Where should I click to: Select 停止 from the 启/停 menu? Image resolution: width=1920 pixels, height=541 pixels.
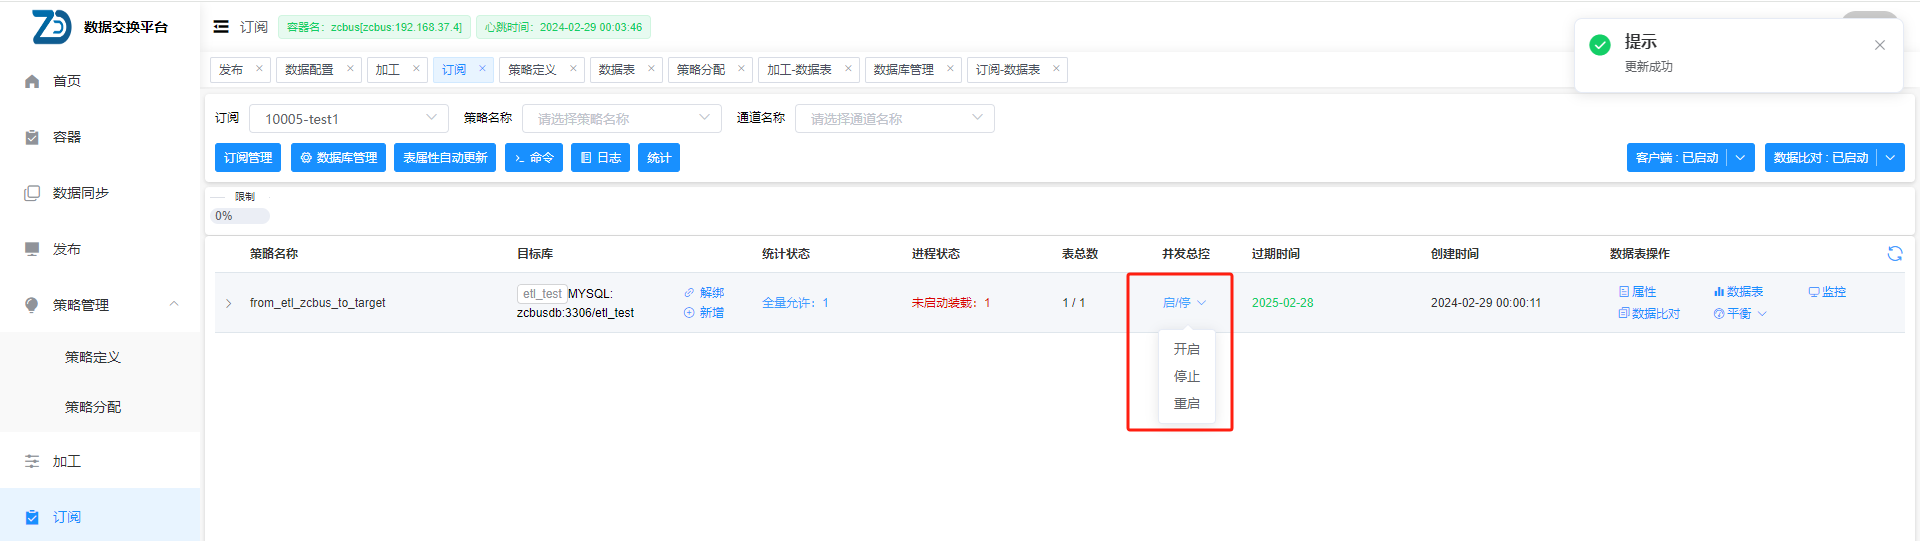coord(1186,376)
